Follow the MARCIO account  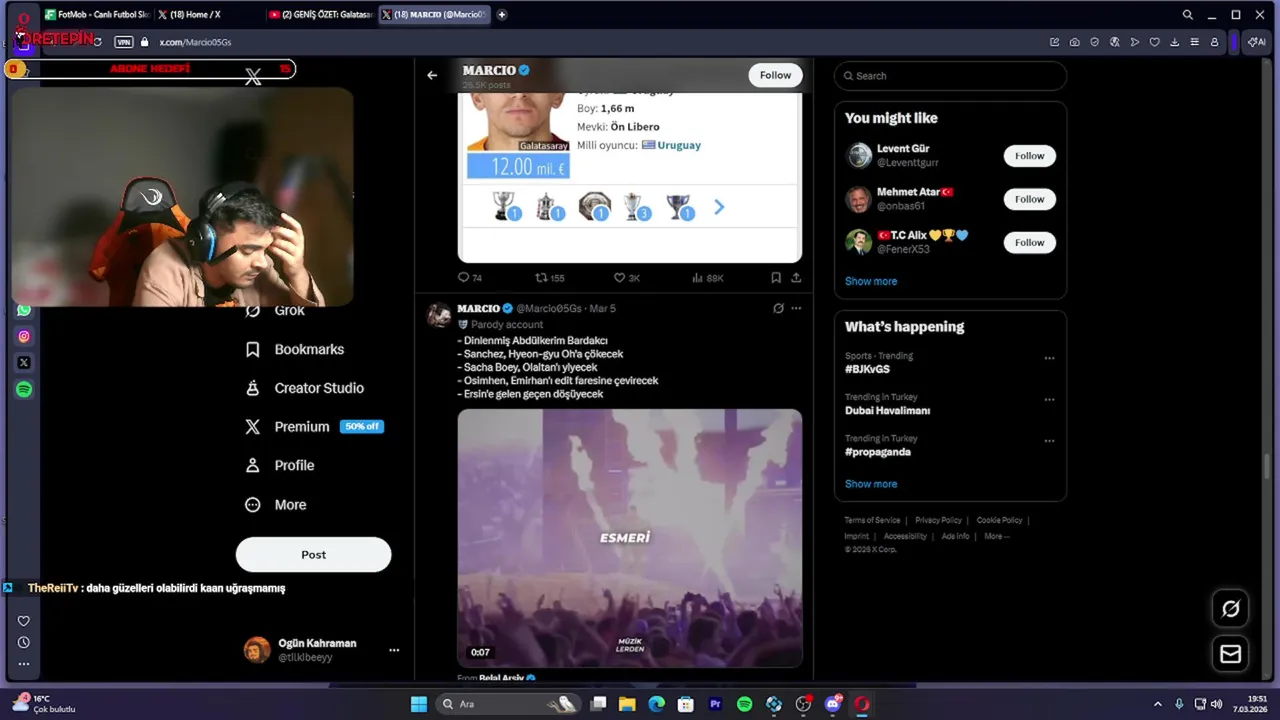pyautogui.click(x=775, y=75)
